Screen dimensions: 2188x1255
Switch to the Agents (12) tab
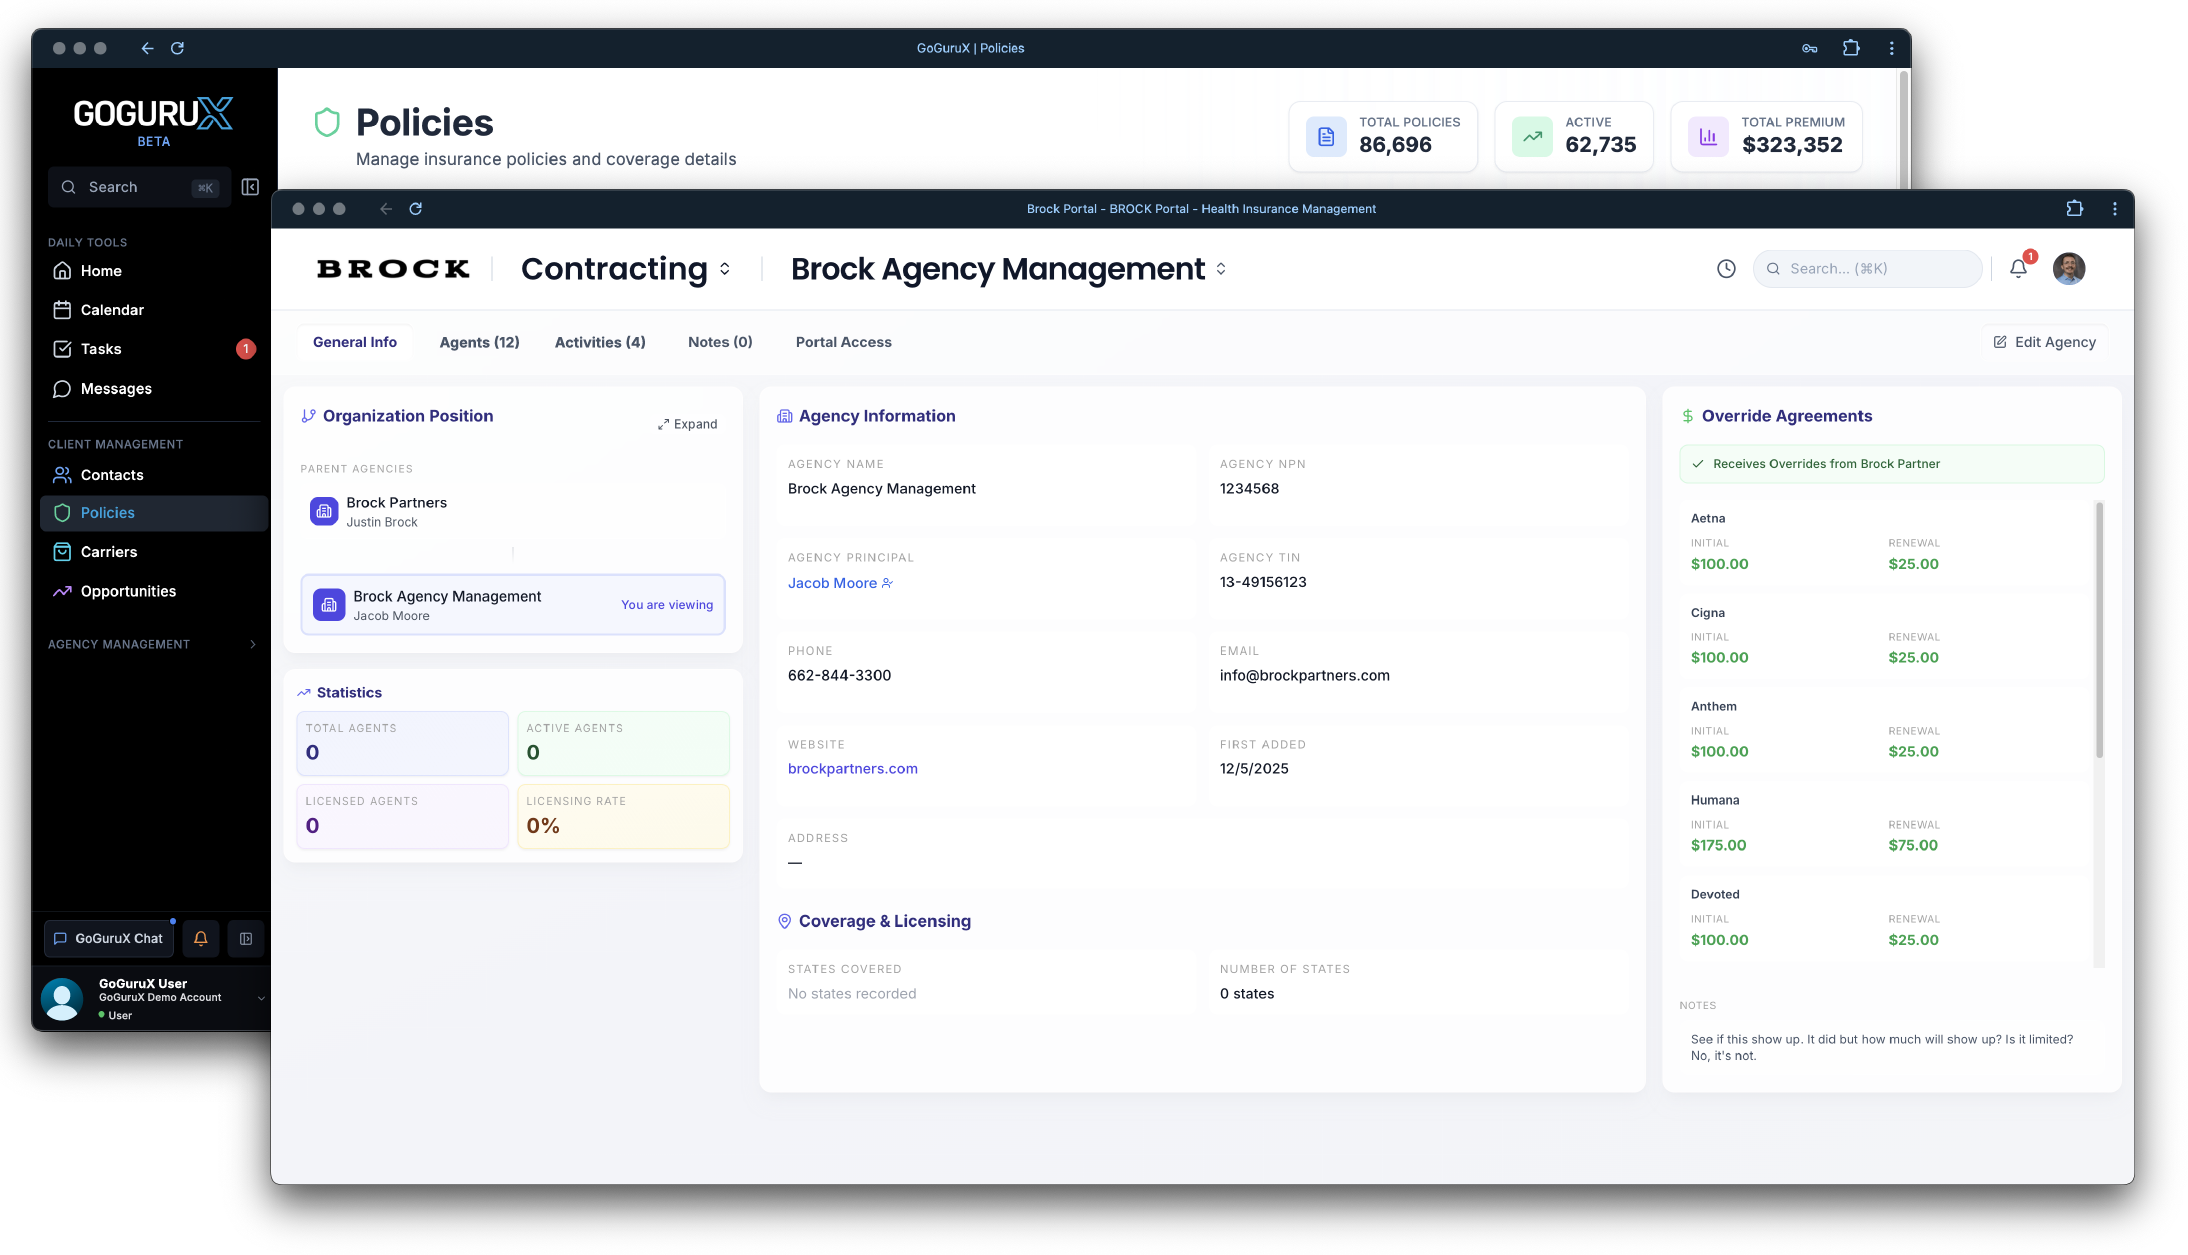(x=479, y=342)
